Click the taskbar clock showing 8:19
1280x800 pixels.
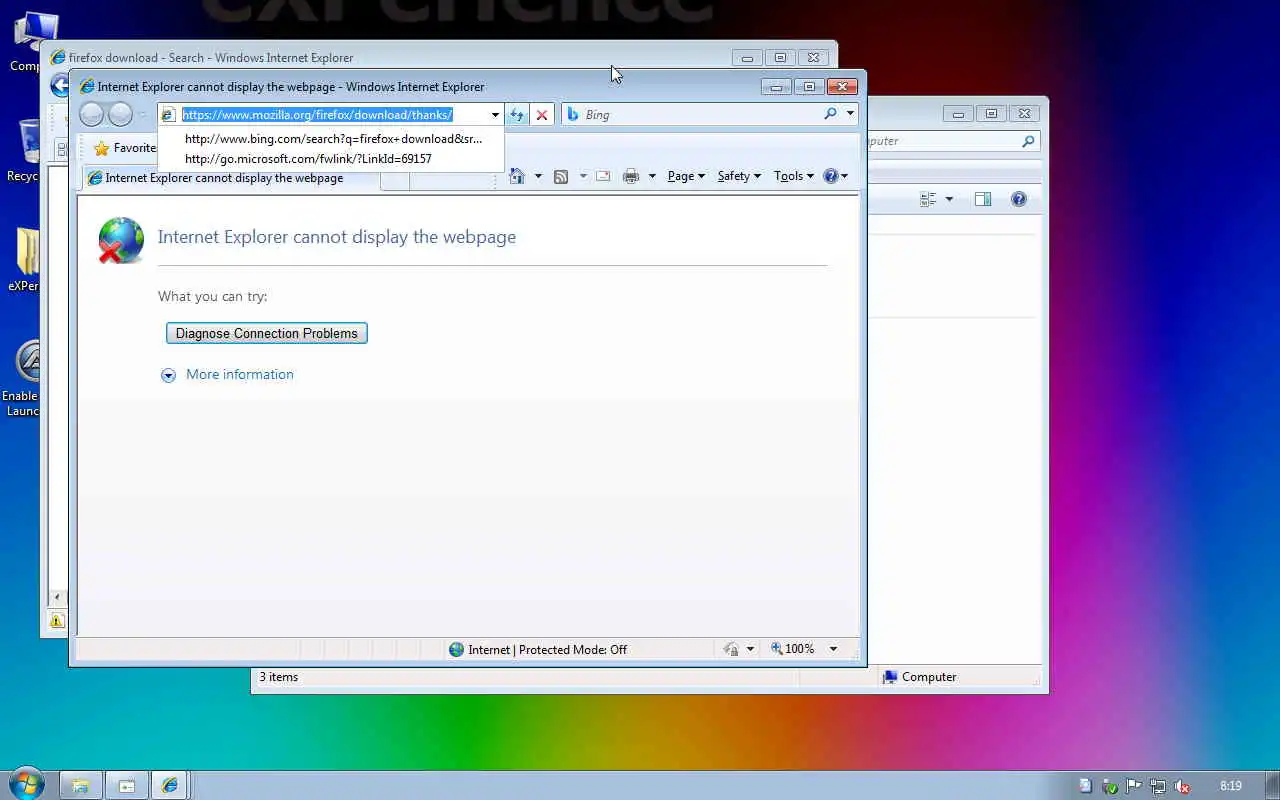pyautogui.click(x=1231, y=786)
